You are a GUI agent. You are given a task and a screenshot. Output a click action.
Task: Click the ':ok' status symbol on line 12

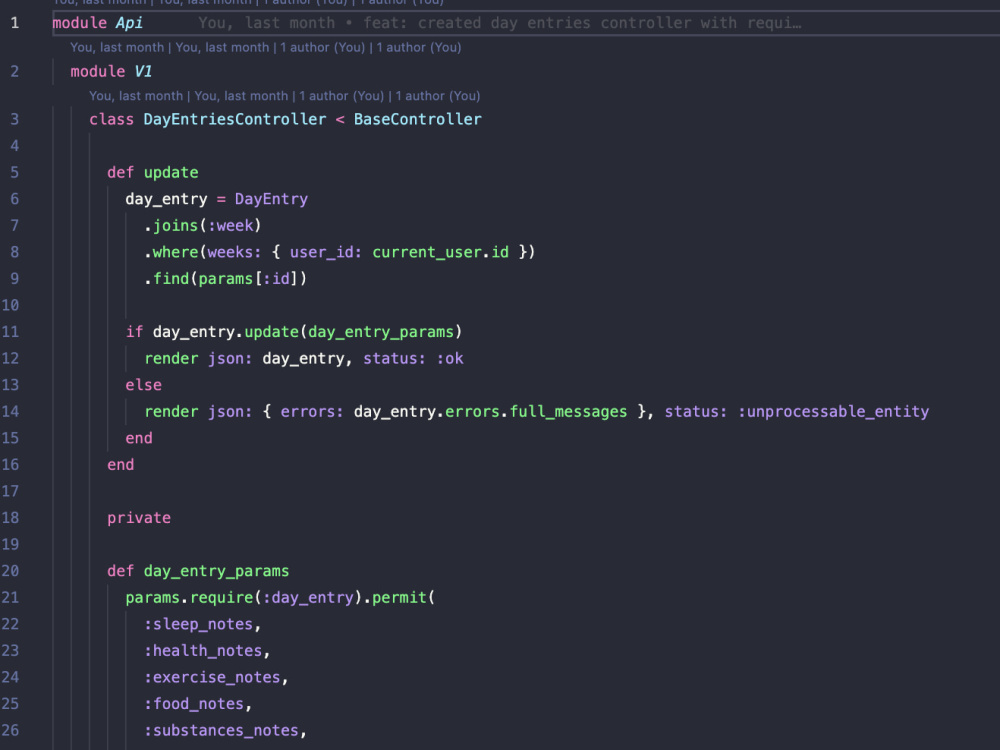[450, 358]
